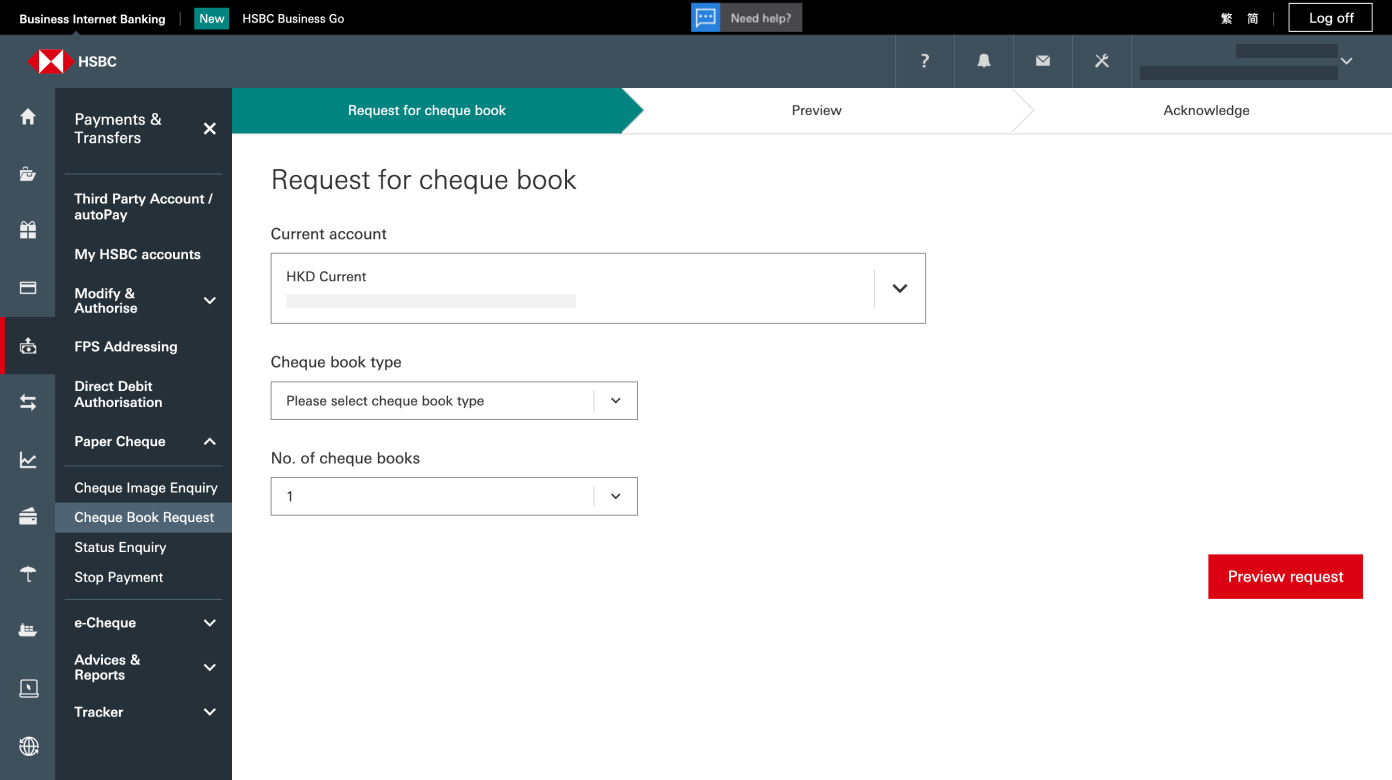The width and height of the screenshot is (1392, 780).
Task: Click the globe icon in left sidebar
Action: tap(28, 746)
